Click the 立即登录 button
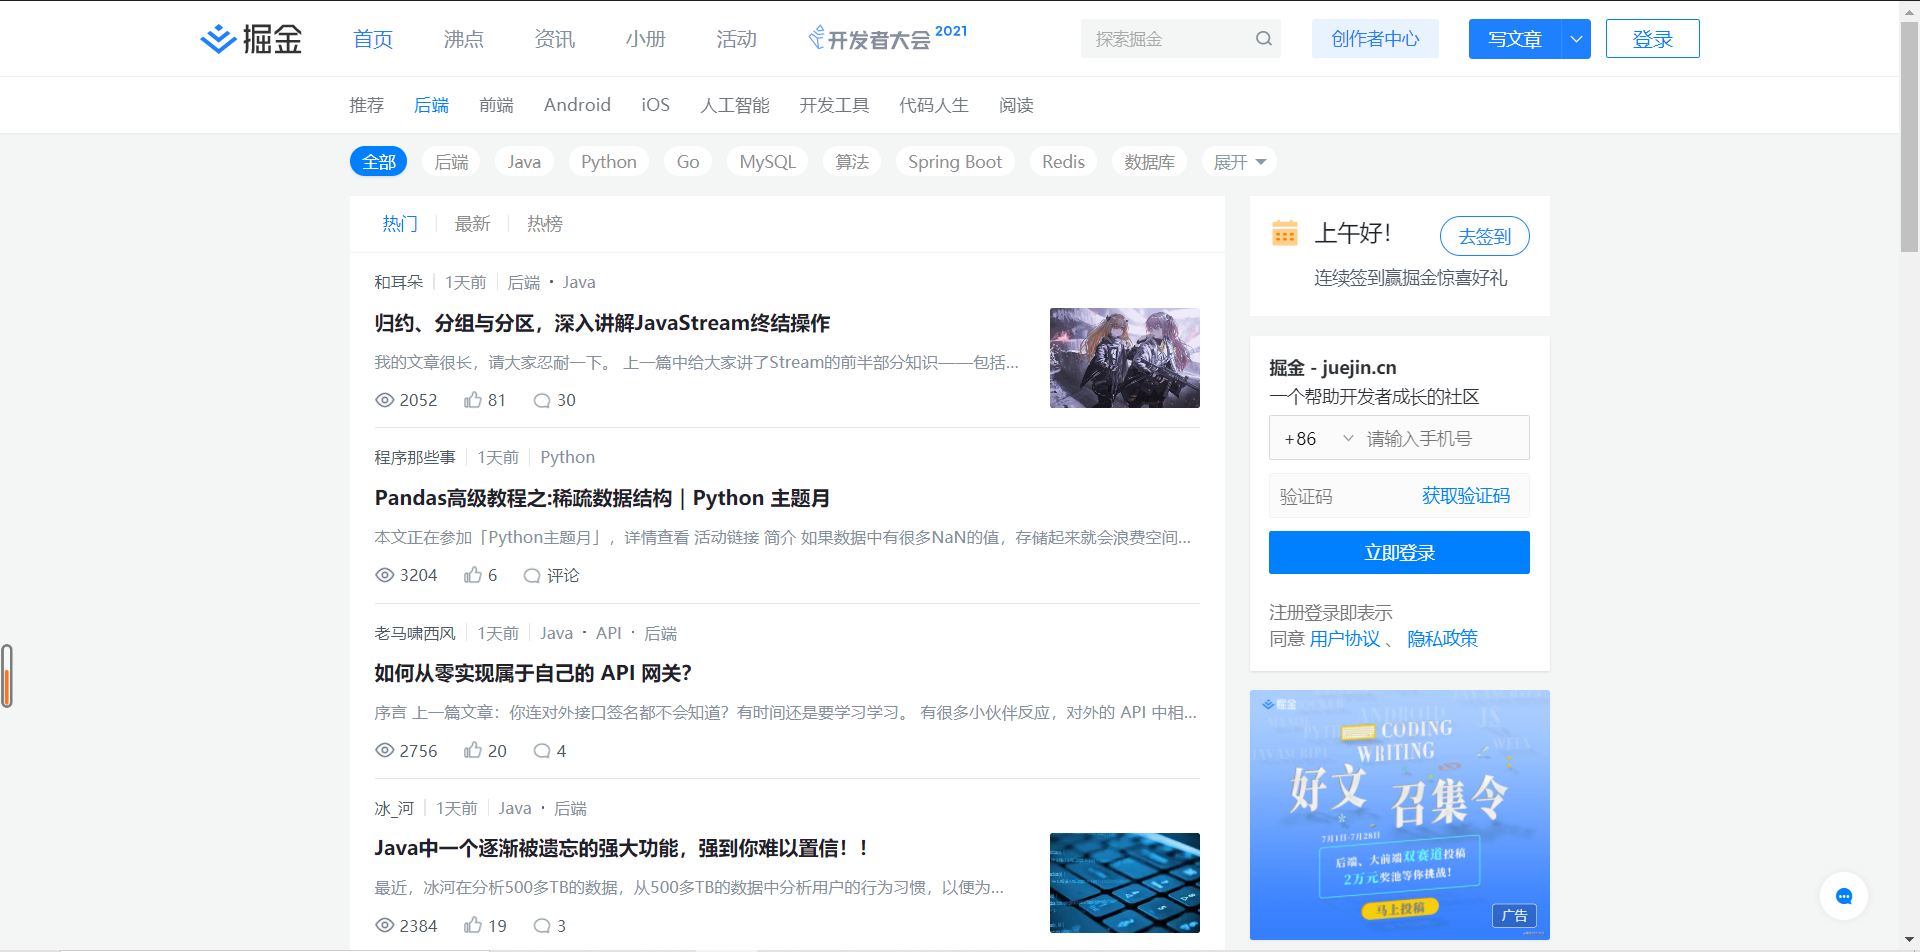 click(x=1399, y=553)
